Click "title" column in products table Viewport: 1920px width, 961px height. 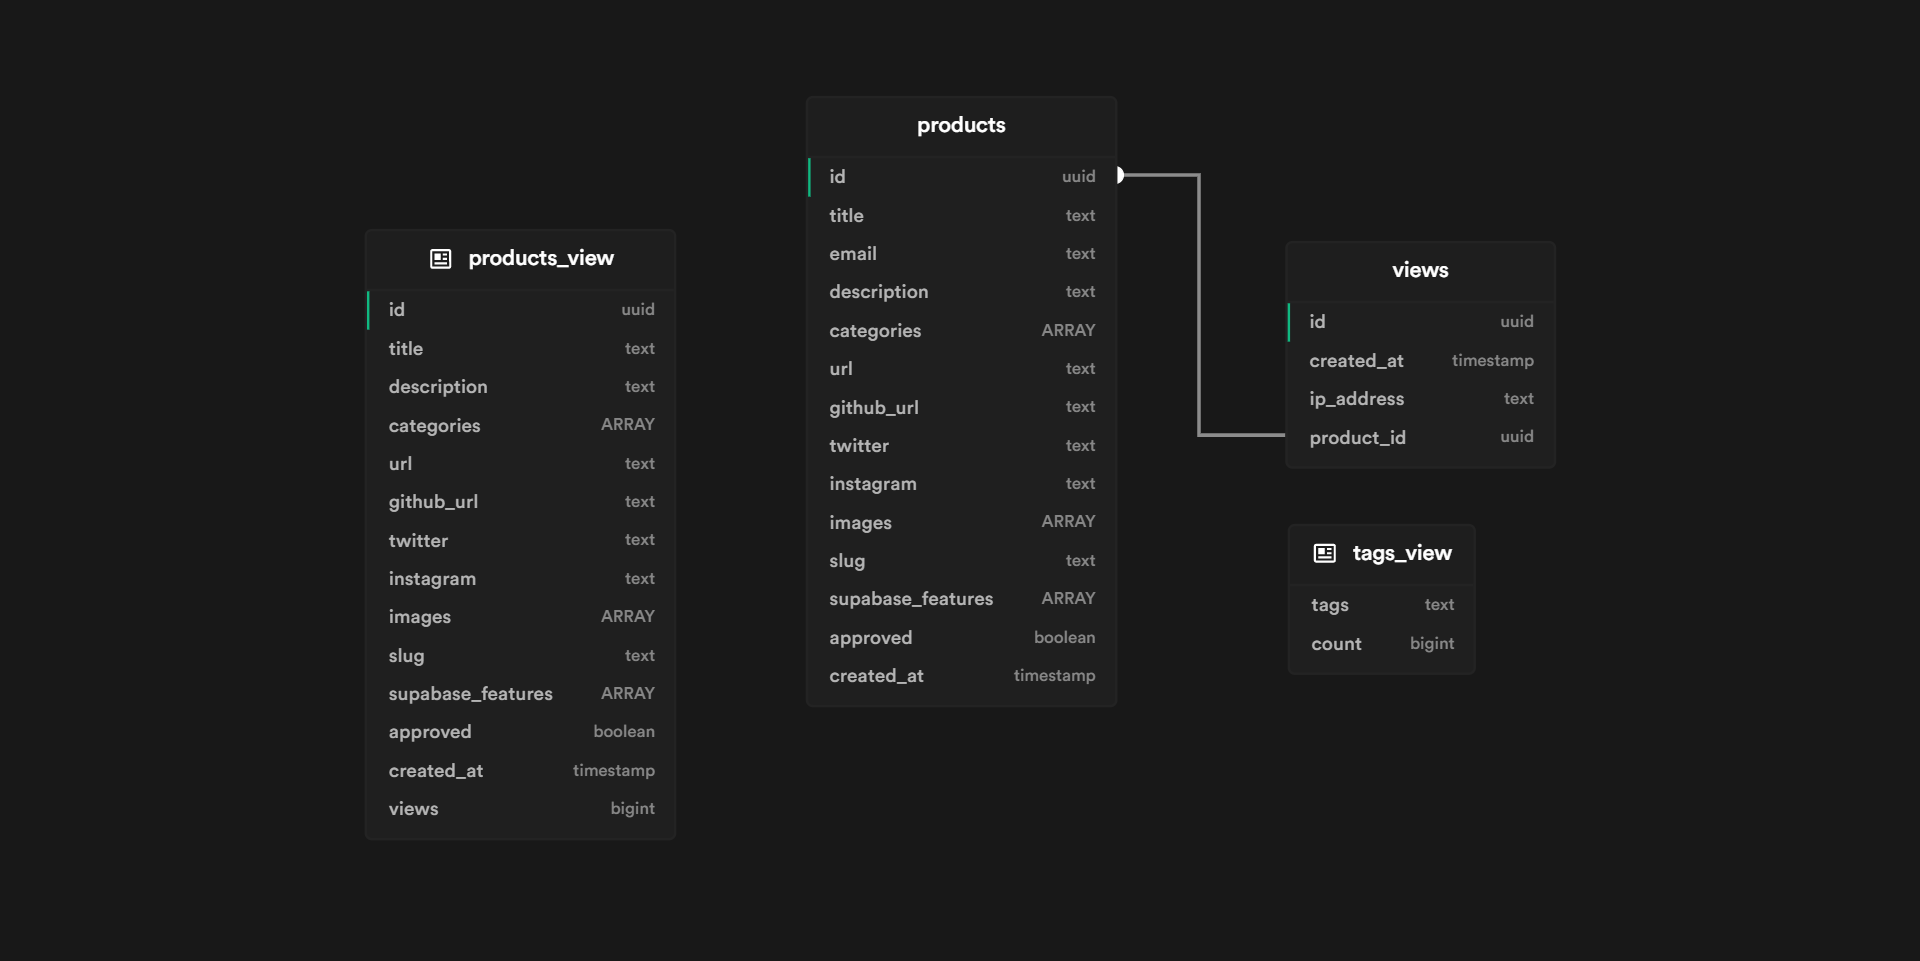pos(961,216)
